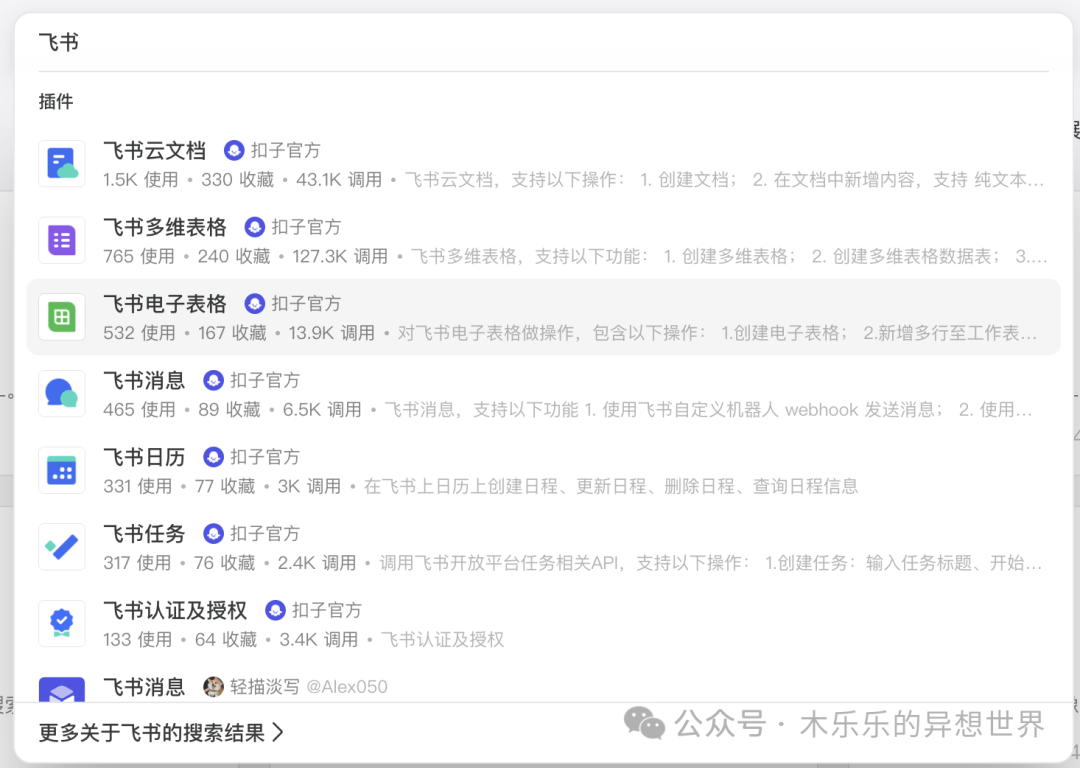
Task: Click the 330 收藏 stat text
Action: (x=238, y=180)
